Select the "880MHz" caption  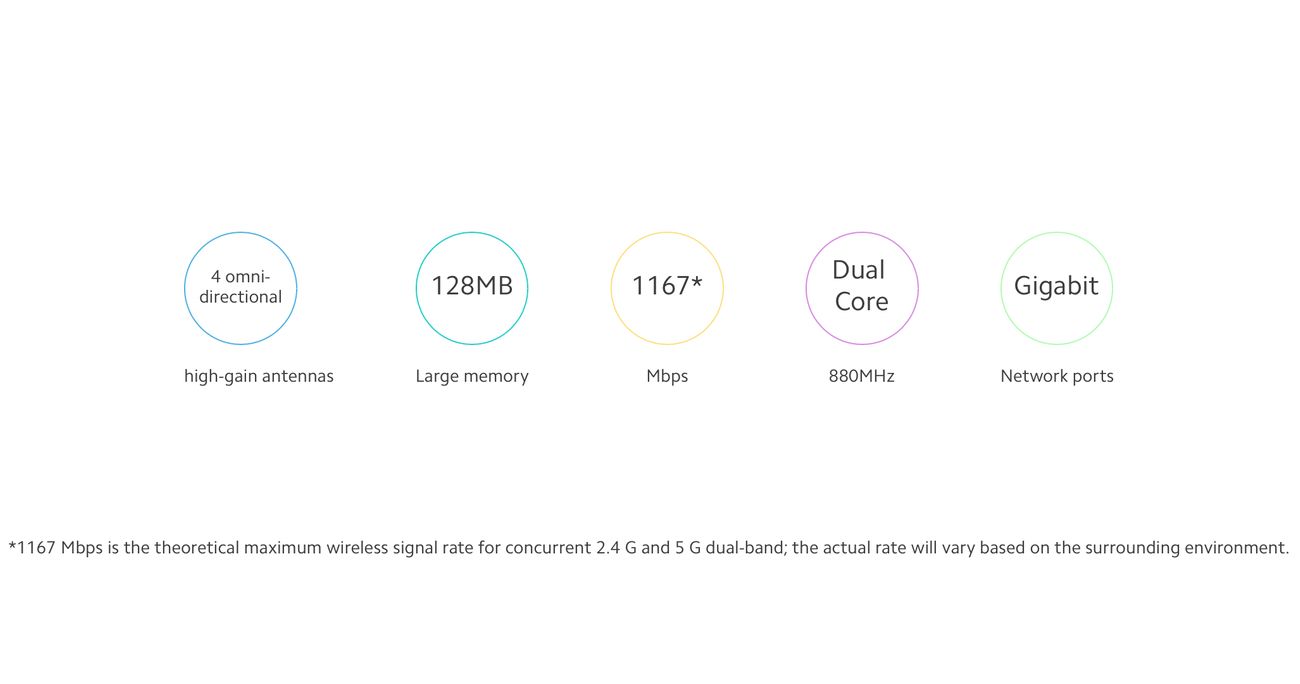click(861, 376)
